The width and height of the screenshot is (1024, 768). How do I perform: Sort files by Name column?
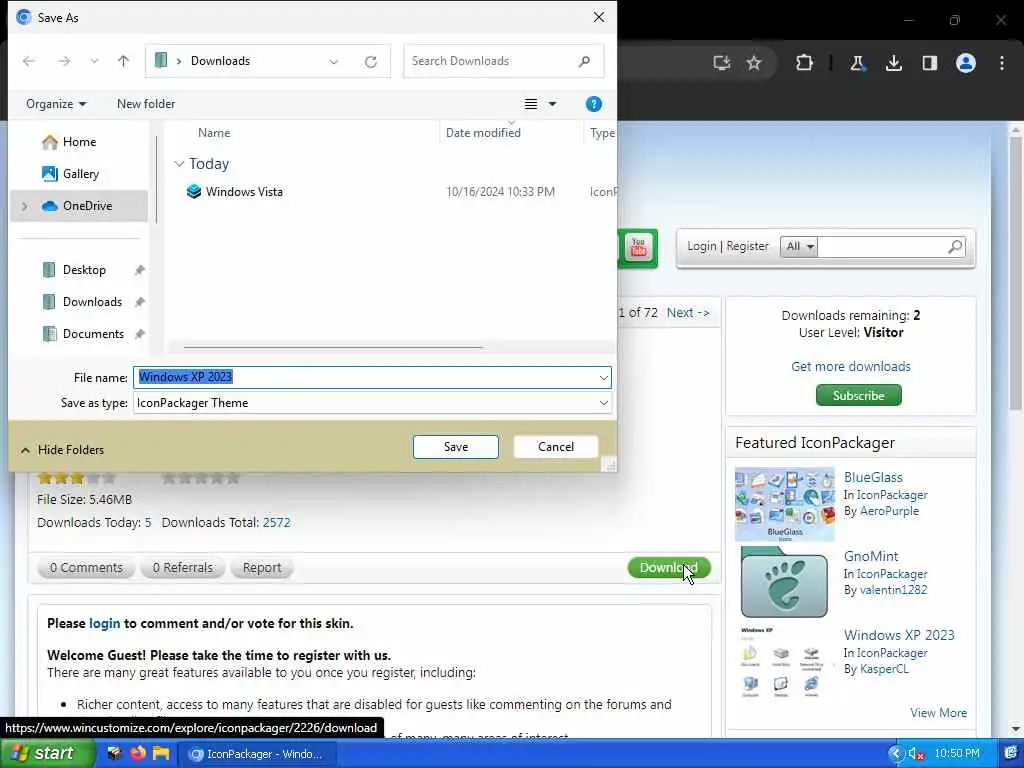pyautogui.click(x=214, y=133)
